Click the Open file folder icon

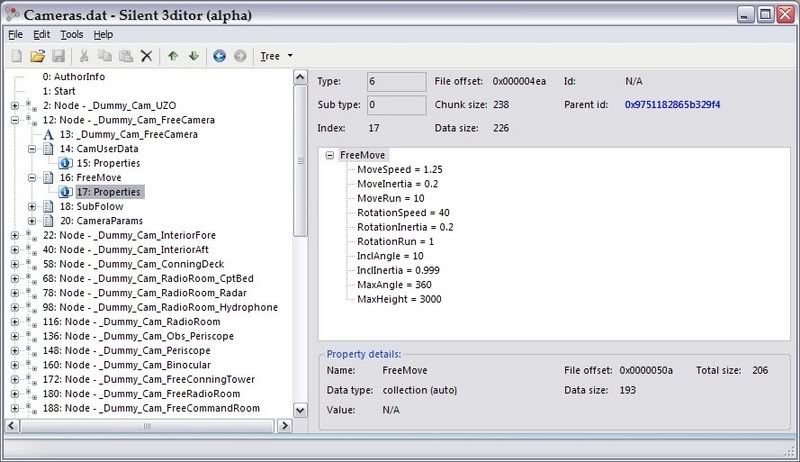pyautogui.click(x=37, y=56)
